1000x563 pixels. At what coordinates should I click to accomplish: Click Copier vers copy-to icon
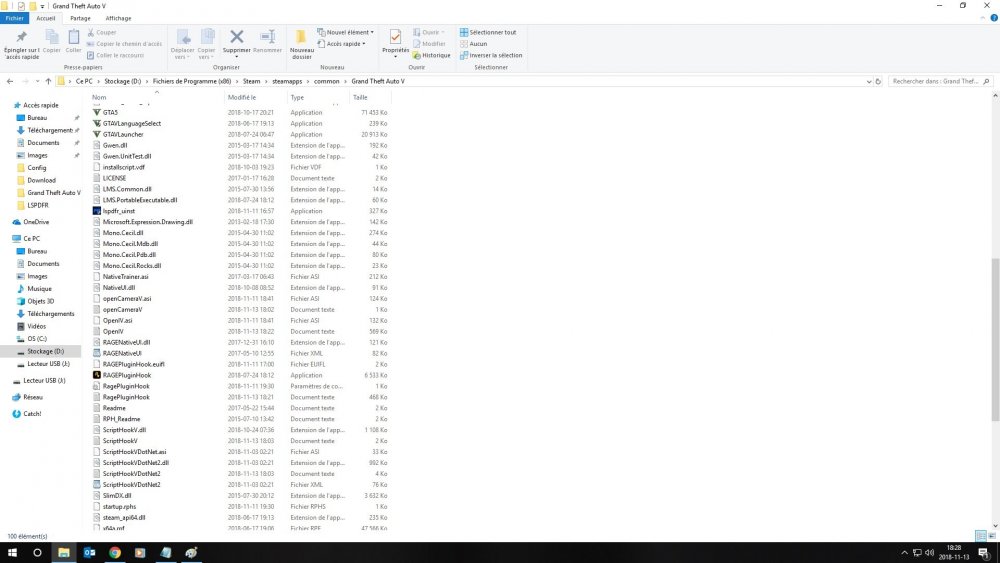point(207,37)
